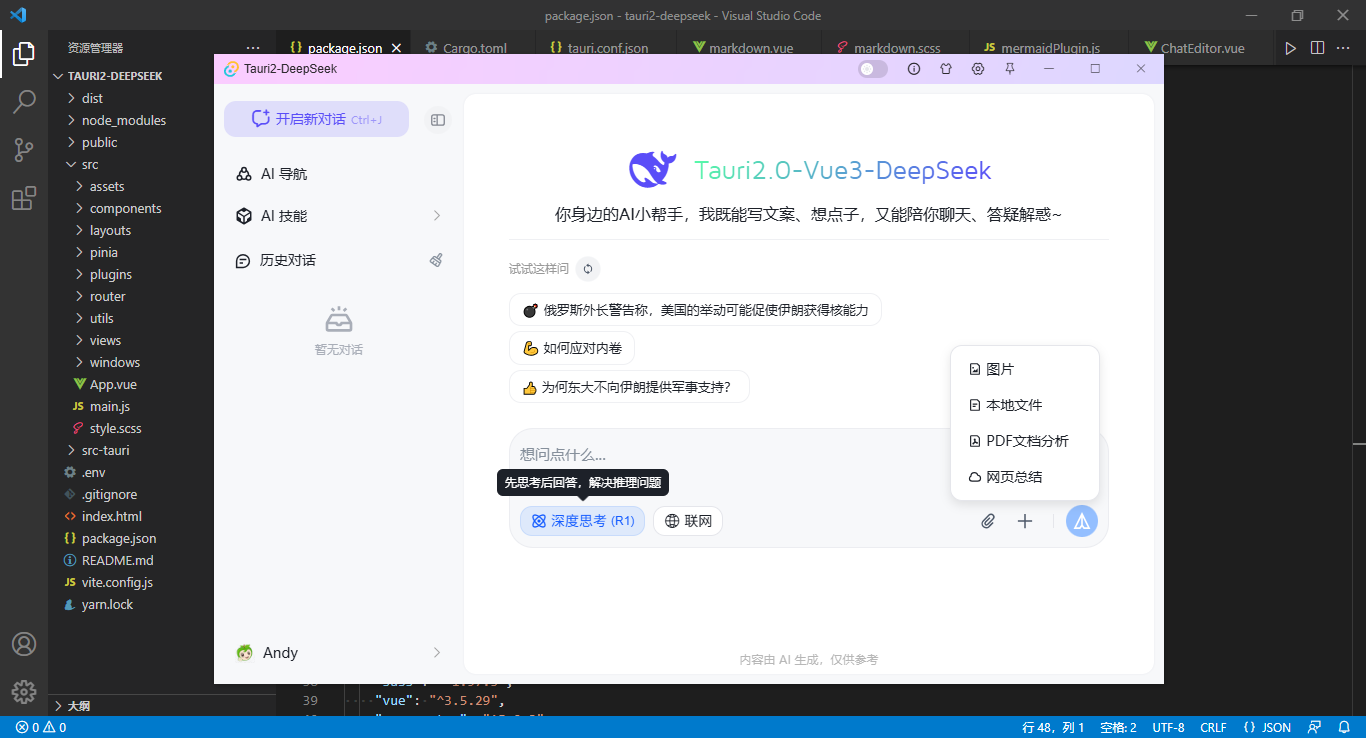Image resolution: width=1366 pixels, height=738 pixels.
Task: Expand the Andy account section
Action: coord(338,652)
